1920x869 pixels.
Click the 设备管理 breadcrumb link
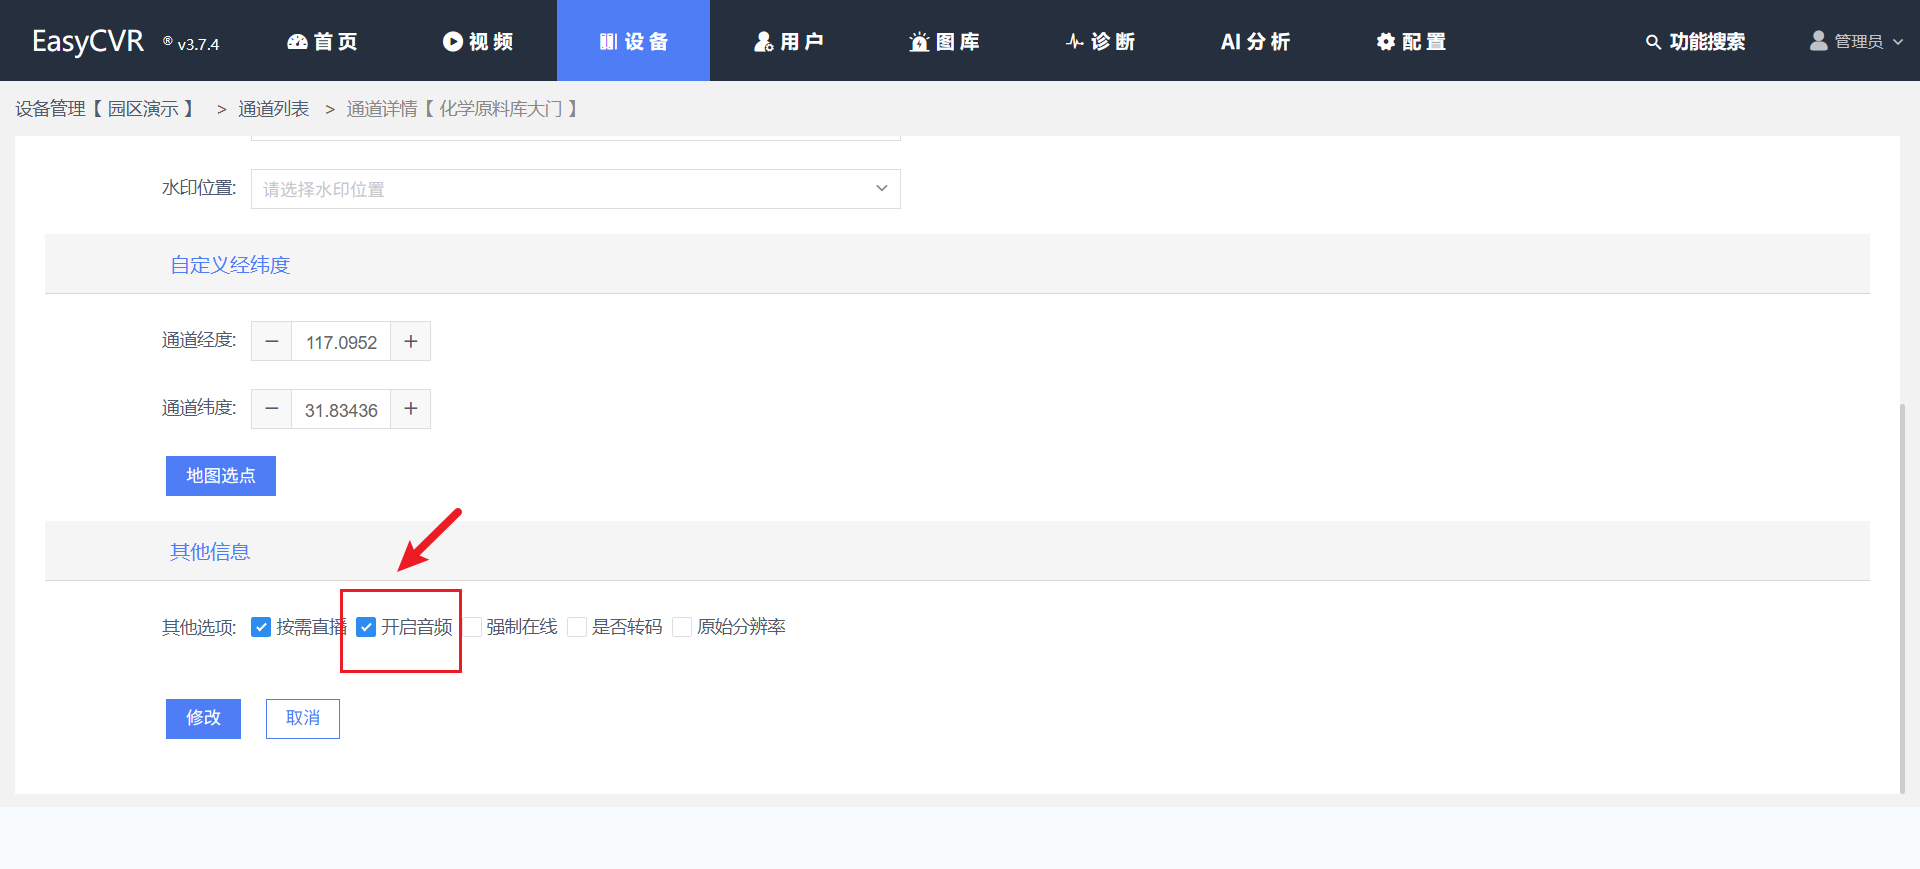[104, 109]
